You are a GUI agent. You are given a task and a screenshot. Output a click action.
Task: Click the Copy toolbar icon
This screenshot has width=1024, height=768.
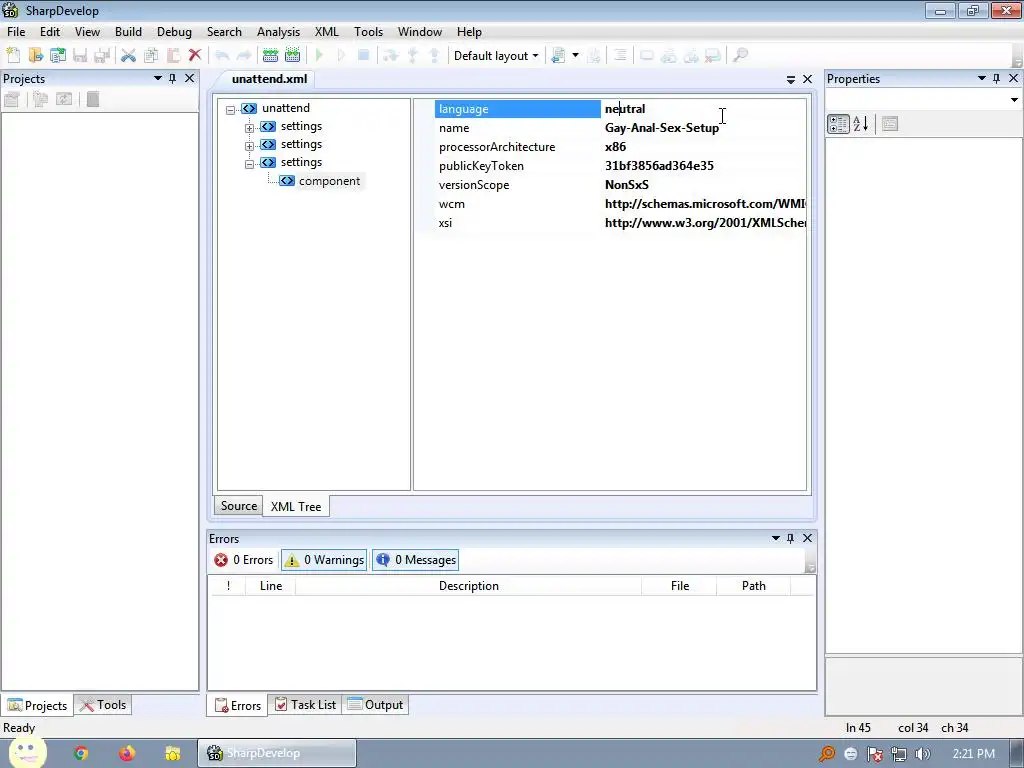[x=151, y=56]
